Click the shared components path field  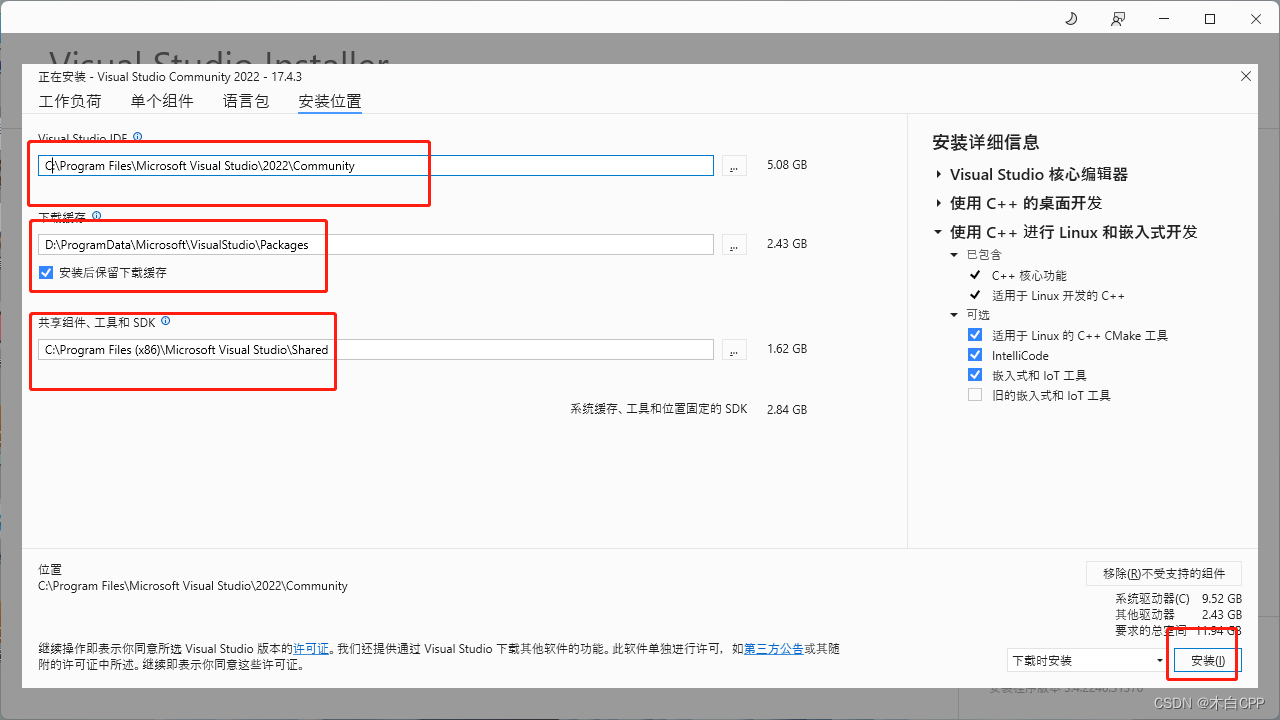(x=376, y=349)
